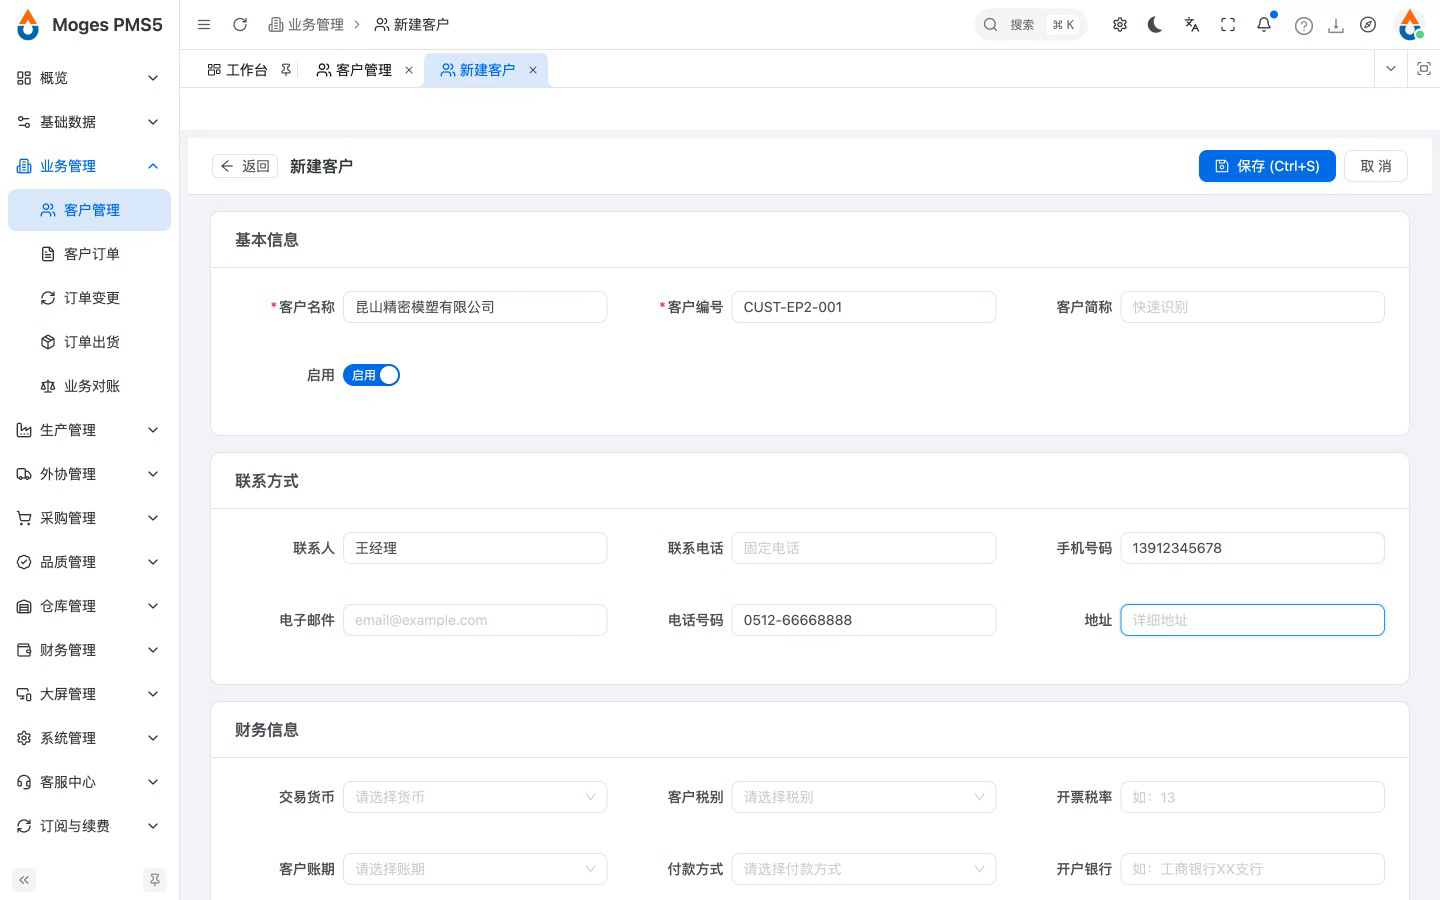
Task: Toggle the 启用 switch off
Action: click(371, 375)
